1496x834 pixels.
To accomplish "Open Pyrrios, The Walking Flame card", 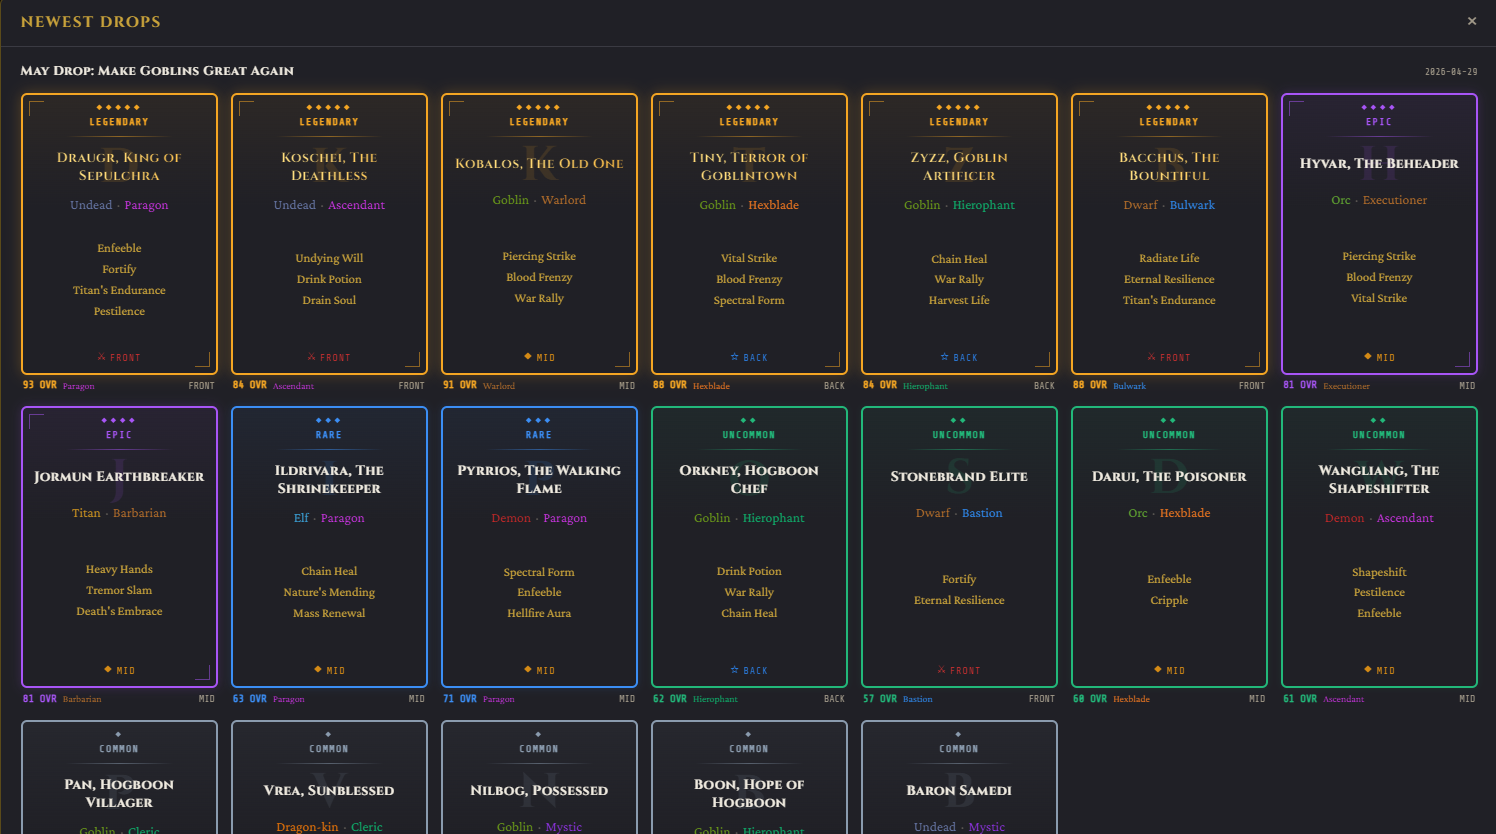I will pyautogui.click(x=539, y=547).
